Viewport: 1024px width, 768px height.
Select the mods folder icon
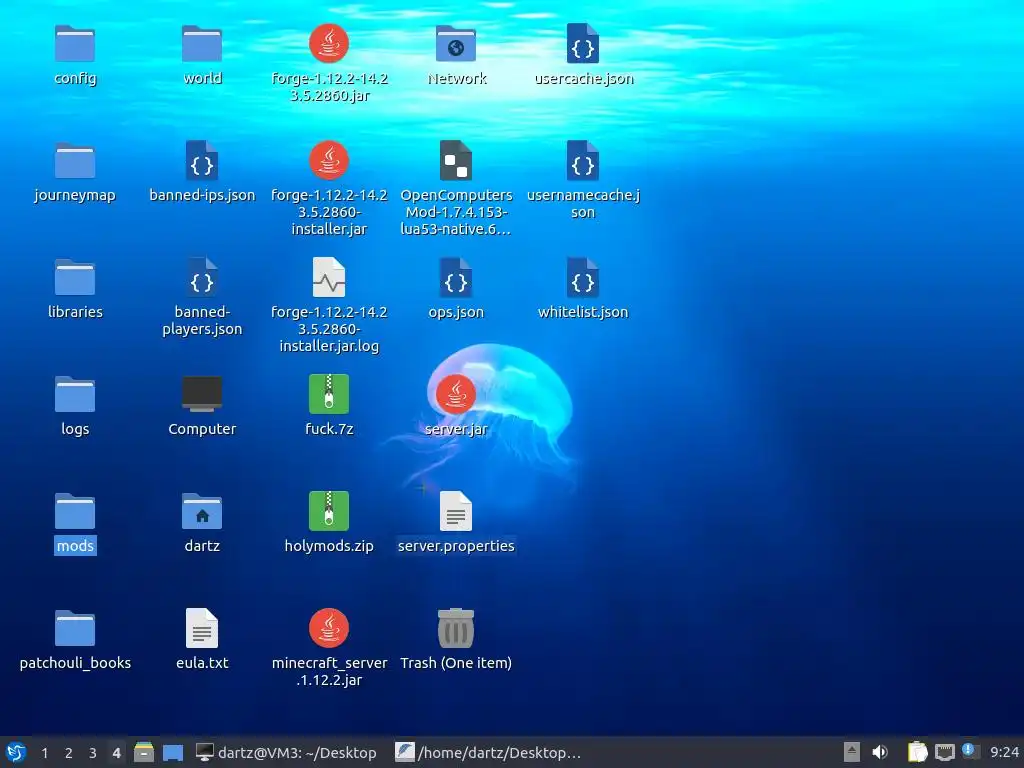coord(75,511)
